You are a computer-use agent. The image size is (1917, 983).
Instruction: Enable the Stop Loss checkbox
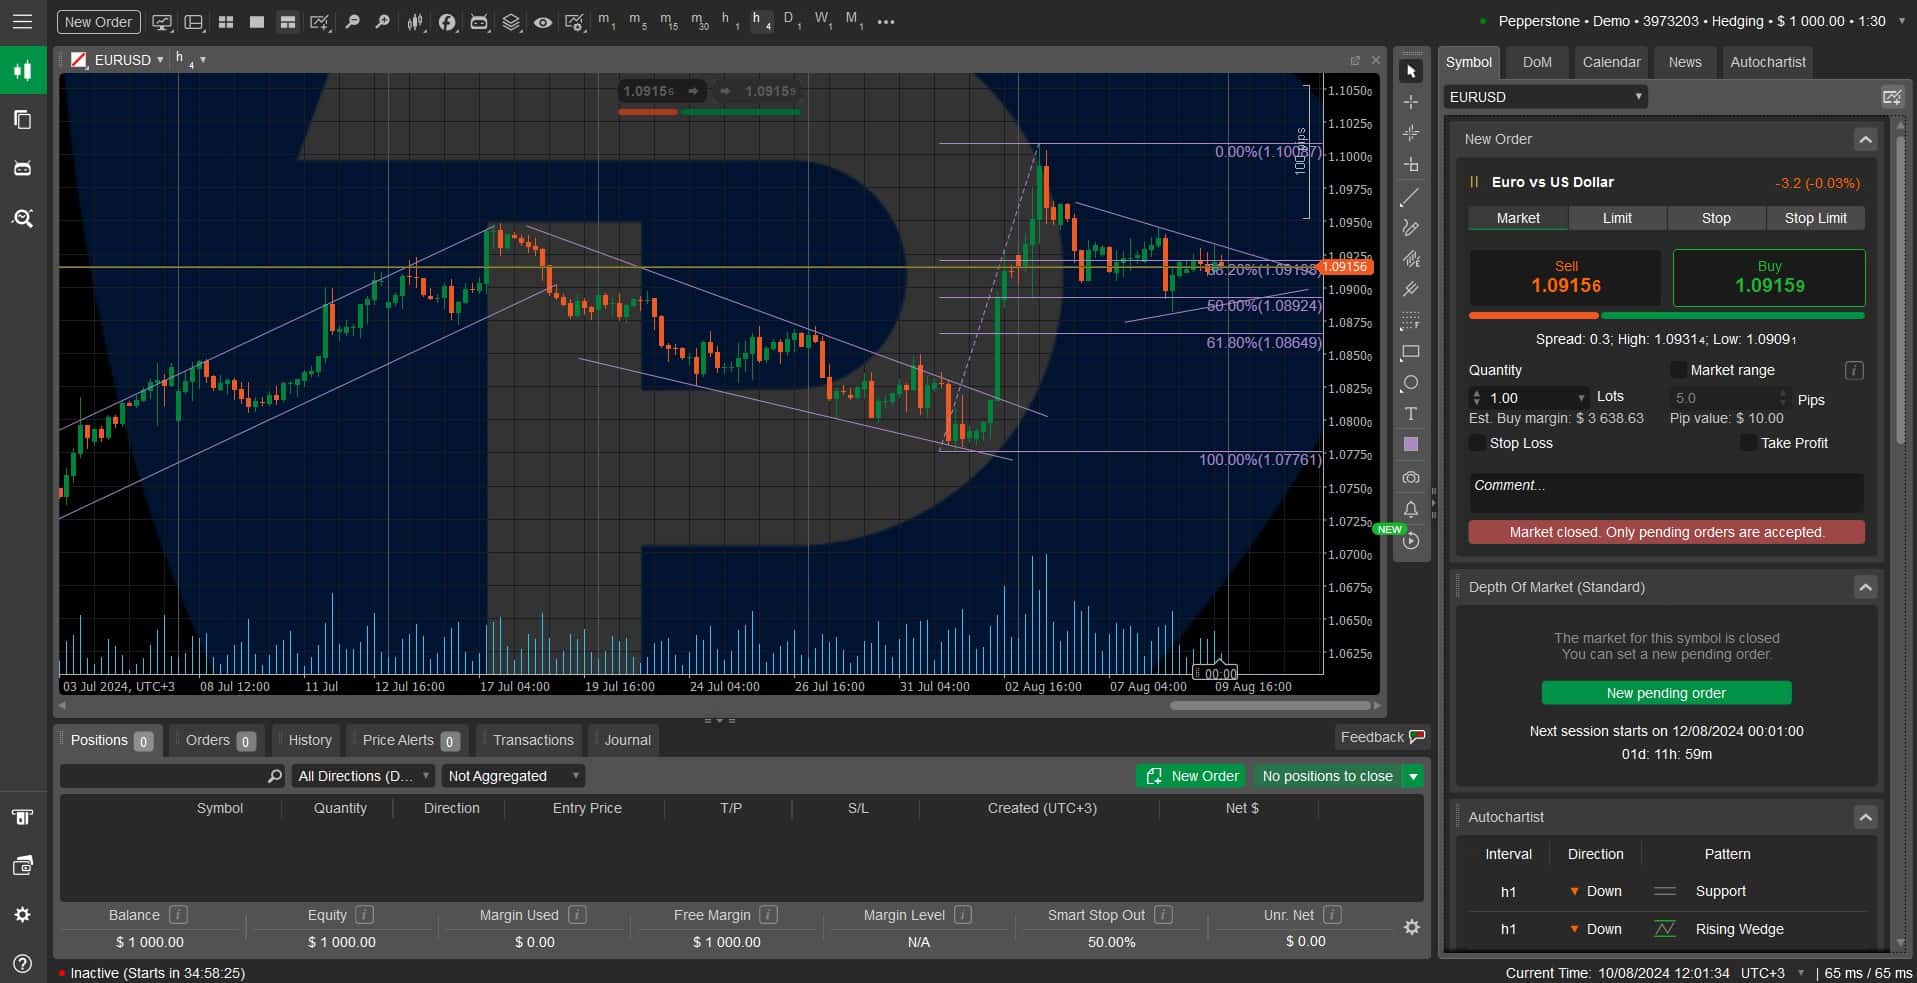(x=1477, y=442)
